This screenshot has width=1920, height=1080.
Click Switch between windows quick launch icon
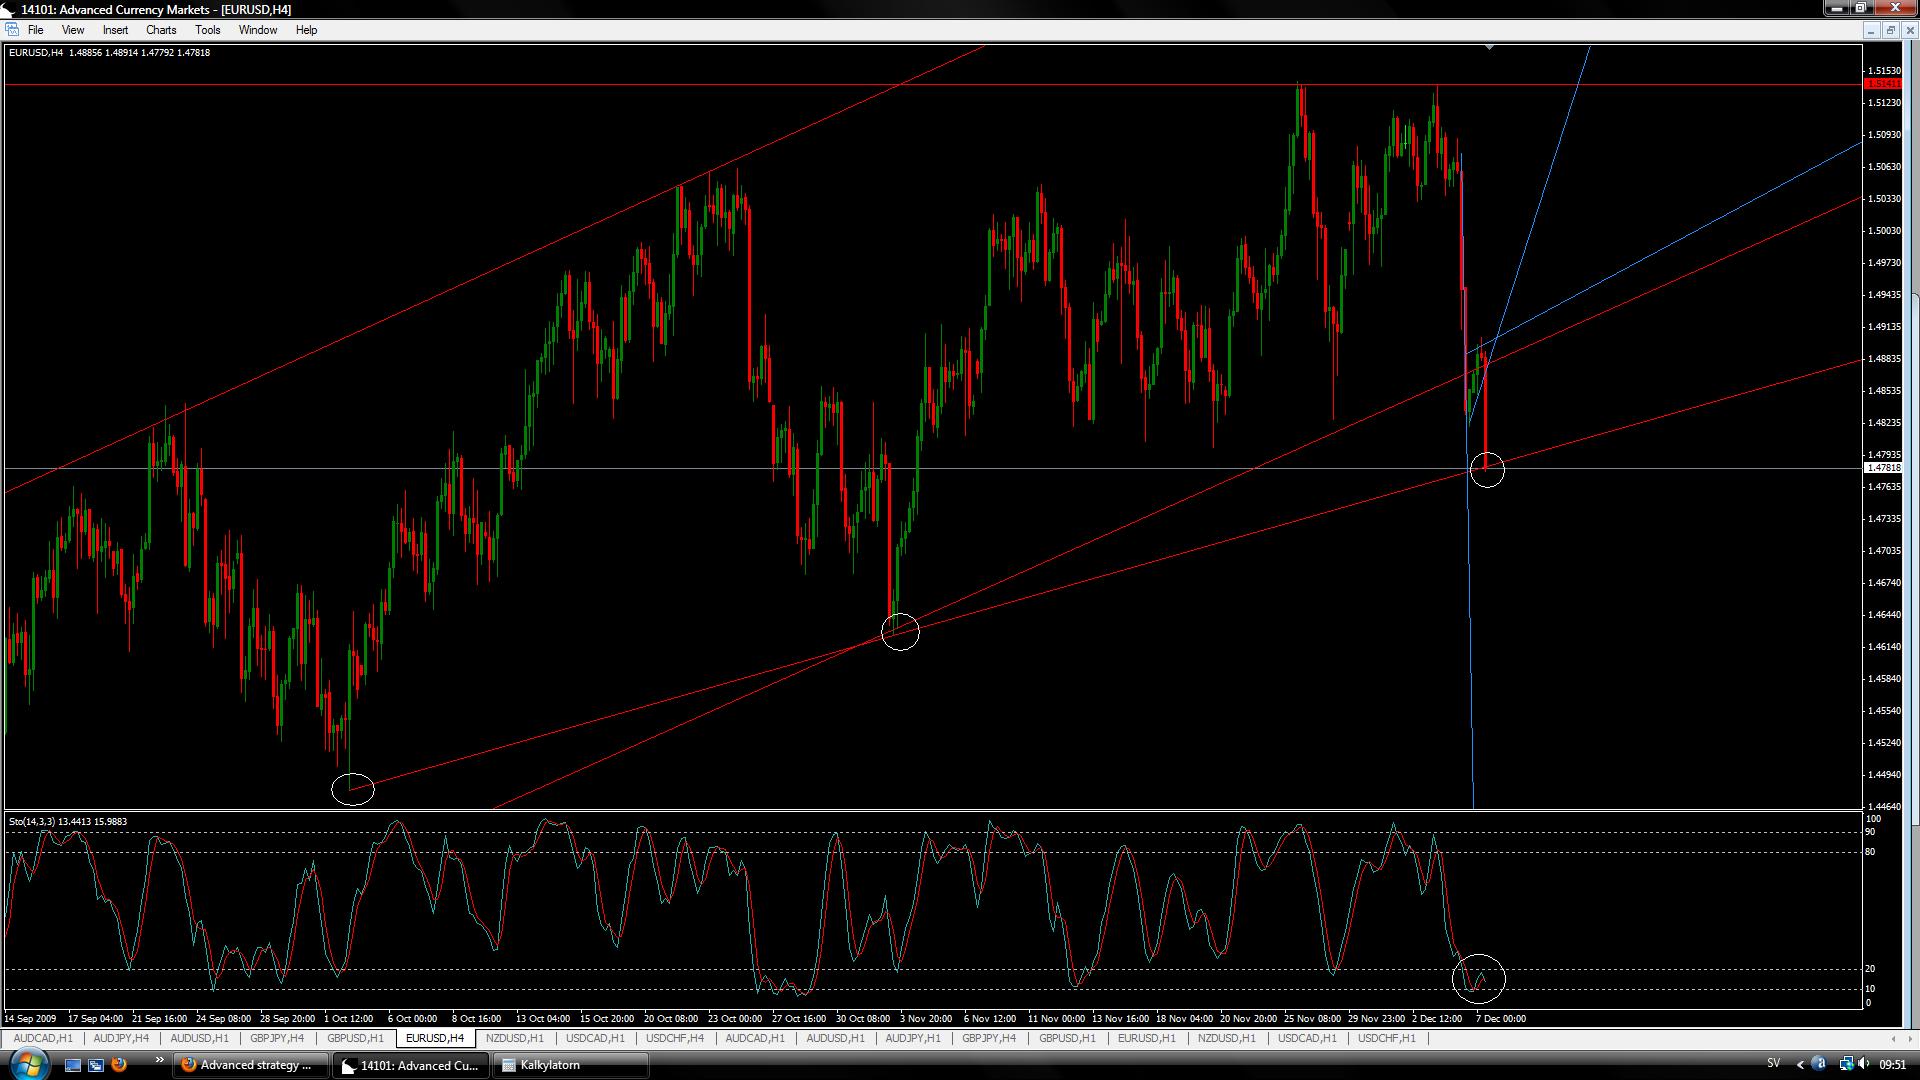[96, 1065]
